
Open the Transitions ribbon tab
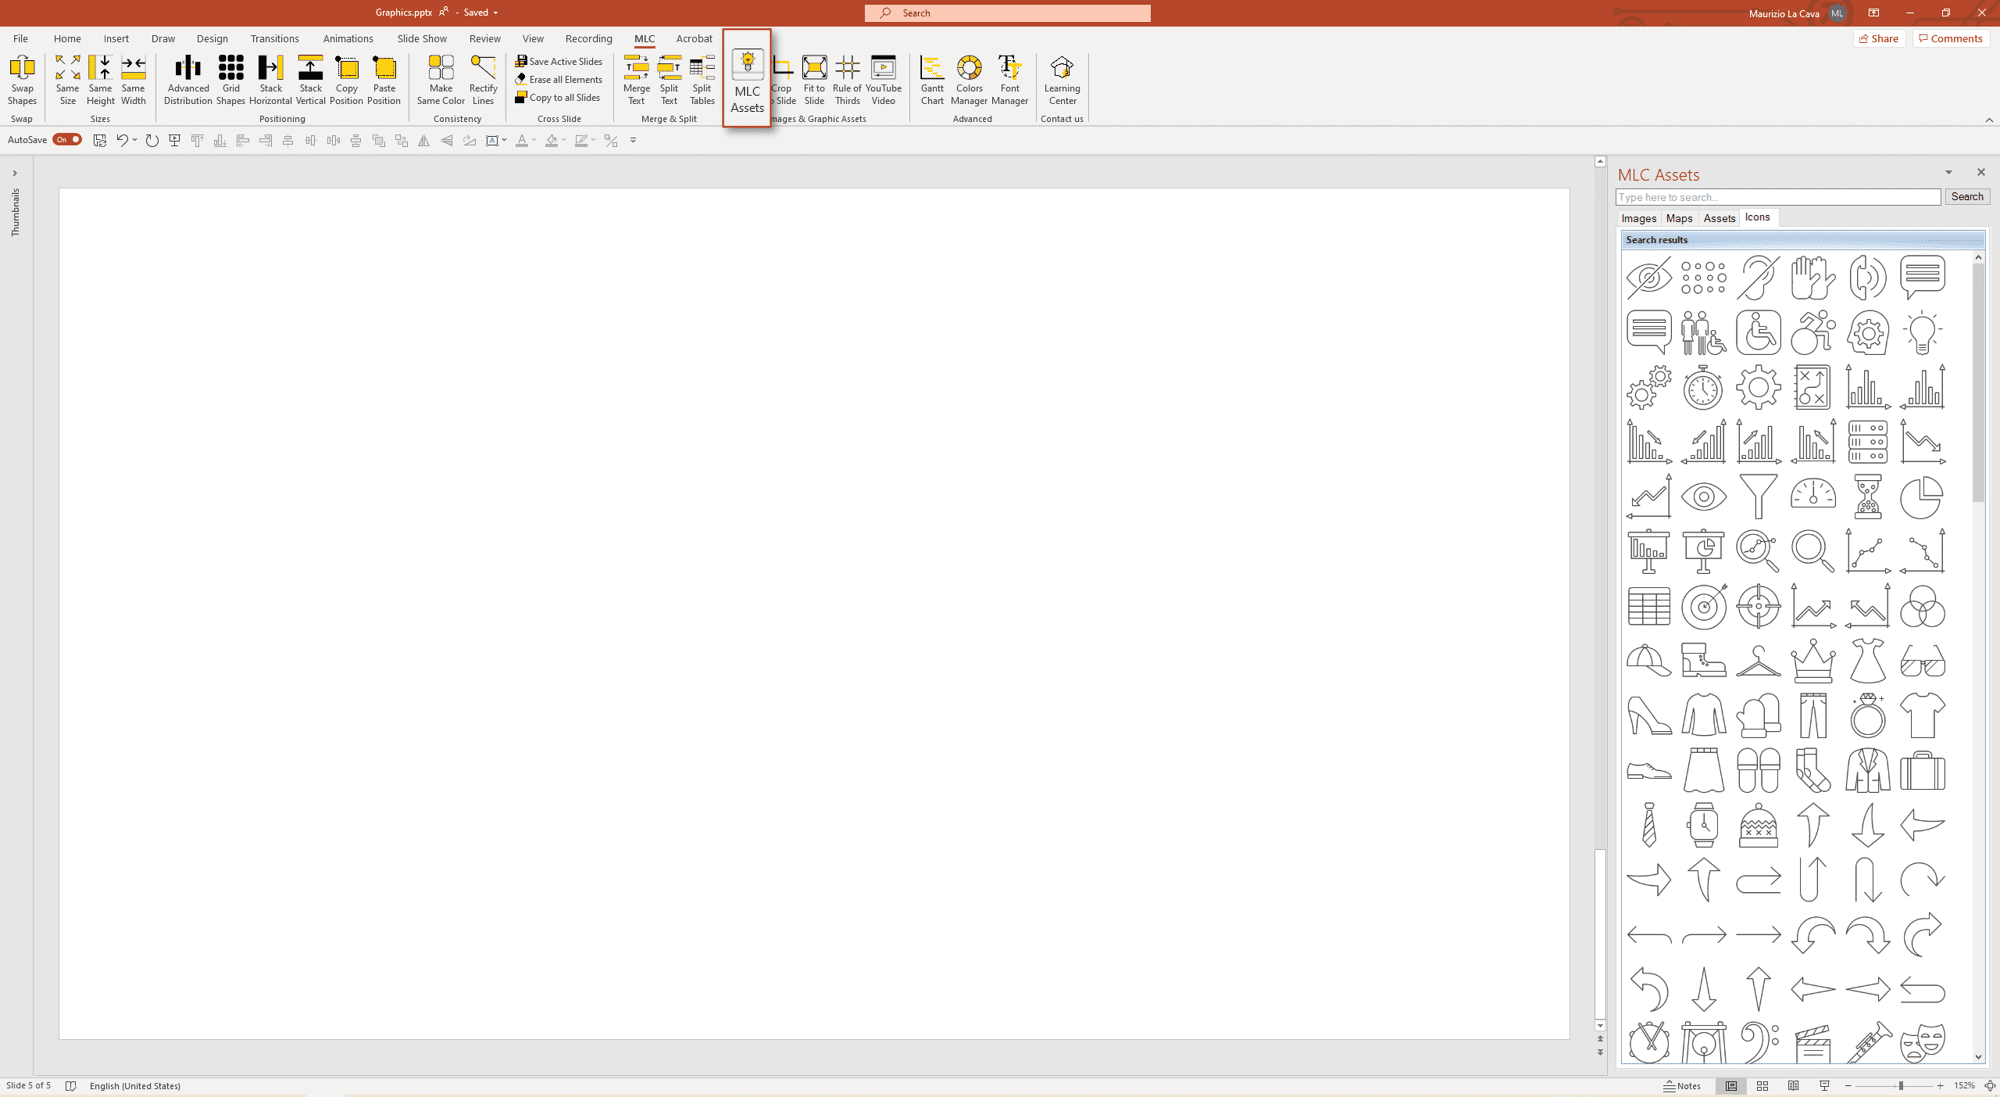275,38
